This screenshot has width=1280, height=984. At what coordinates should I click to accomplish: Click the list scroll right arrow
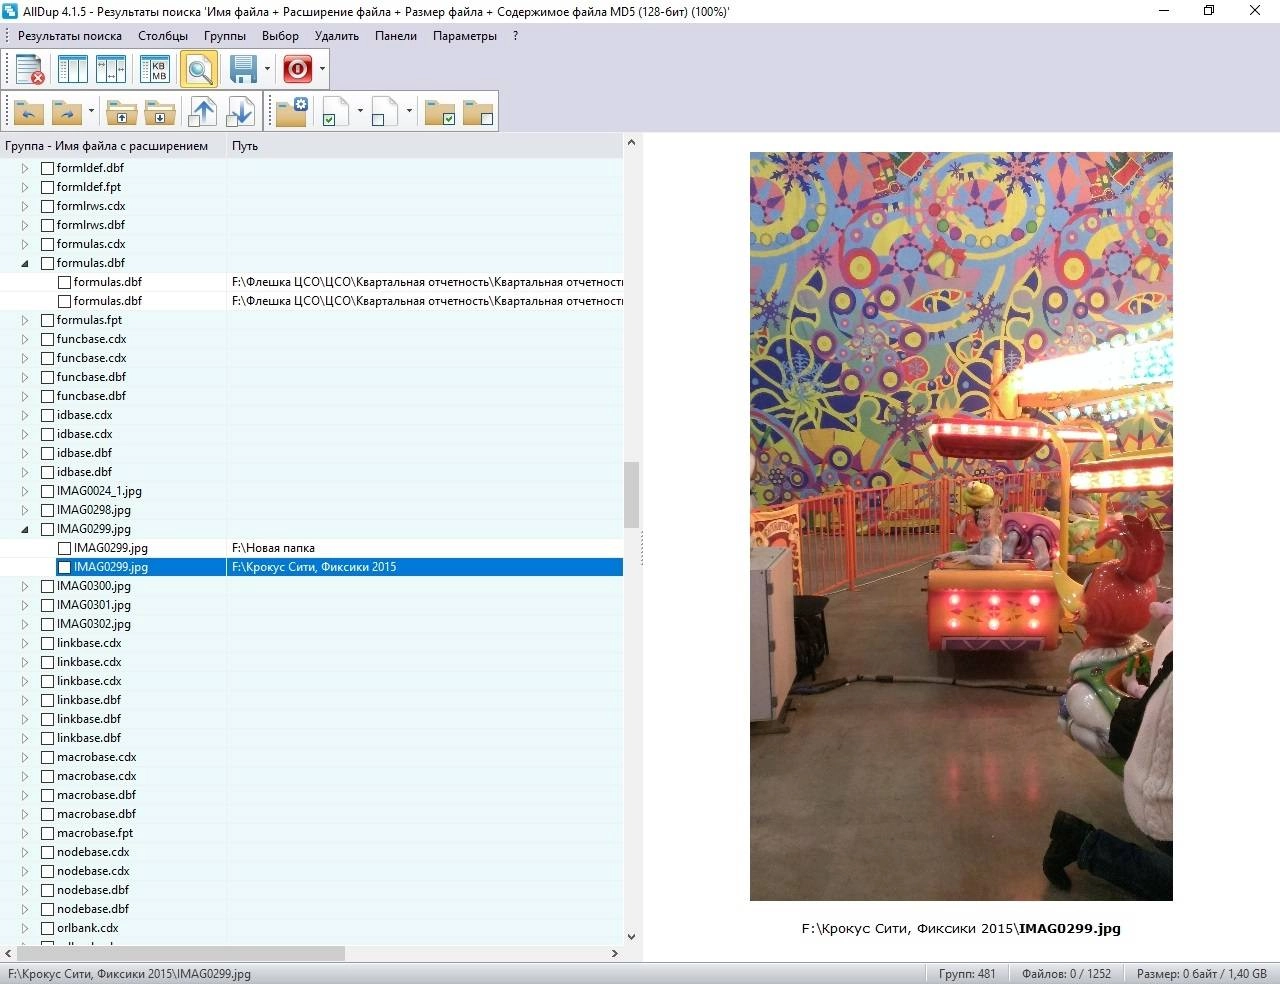[615, 954]
